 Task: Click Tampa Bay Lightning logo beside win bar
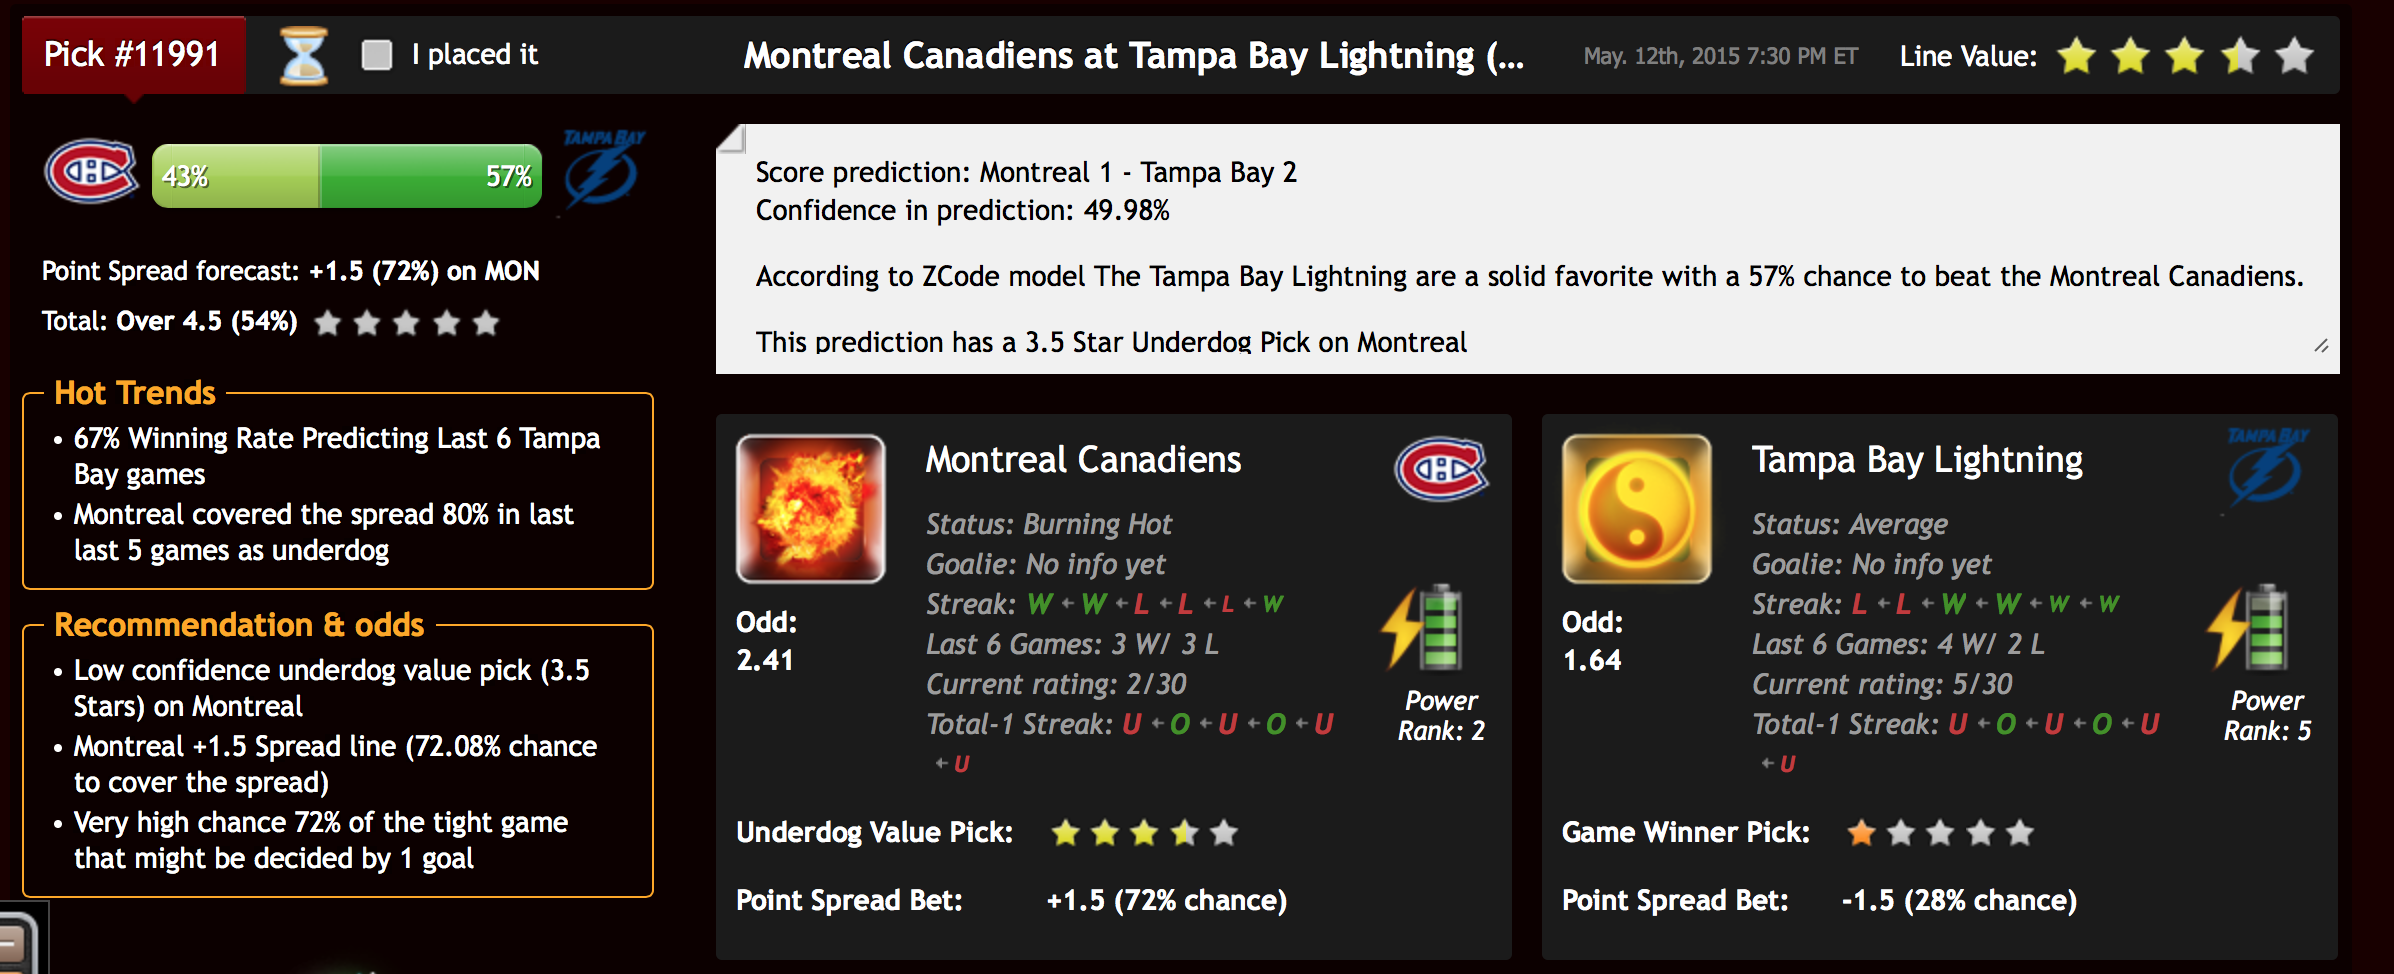603,168
